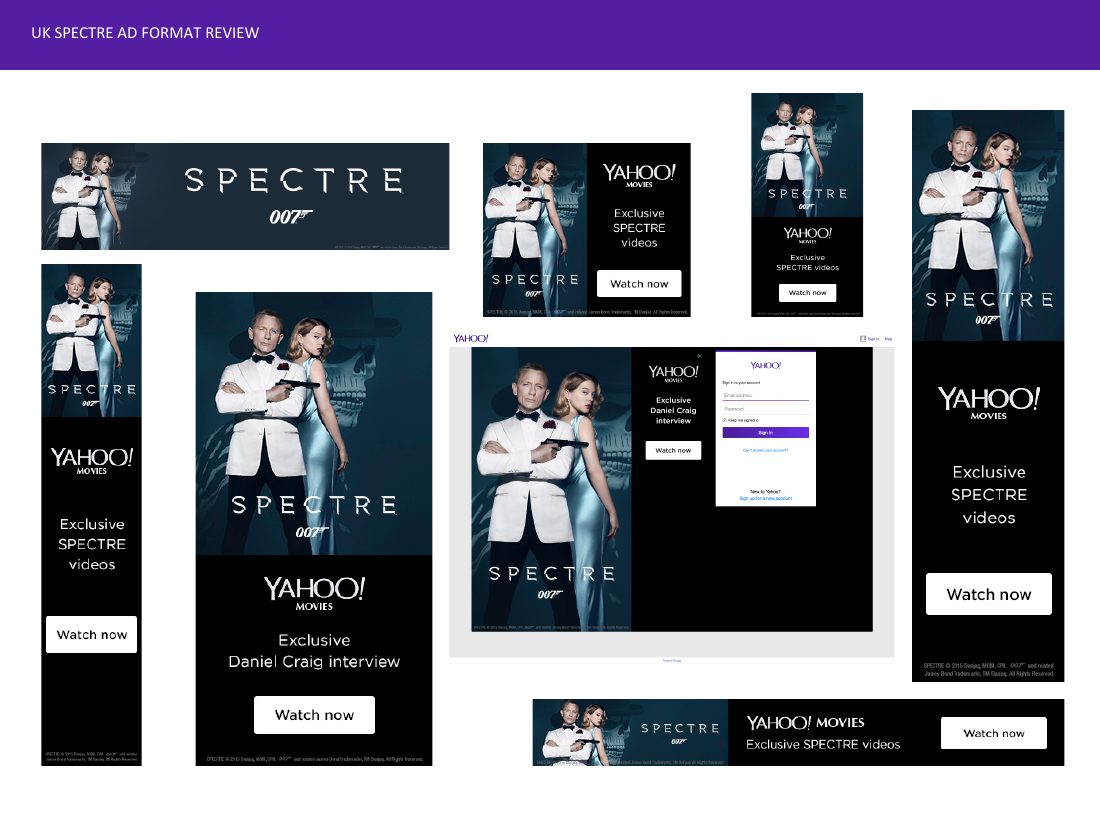This screenshot has width=1100, height=825.
Task: Click the wide SPECTRE 007 billboard banner
Action: point(245,196)
